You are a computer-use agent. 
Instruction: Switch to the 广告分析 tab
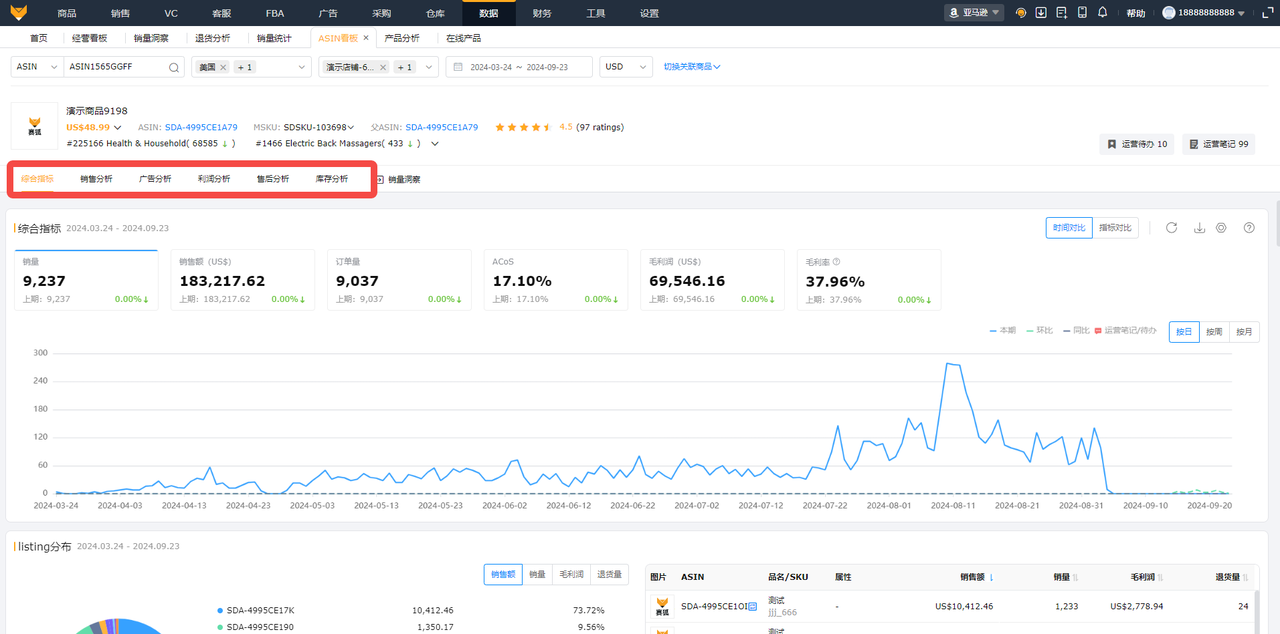(x=155, y=179)
